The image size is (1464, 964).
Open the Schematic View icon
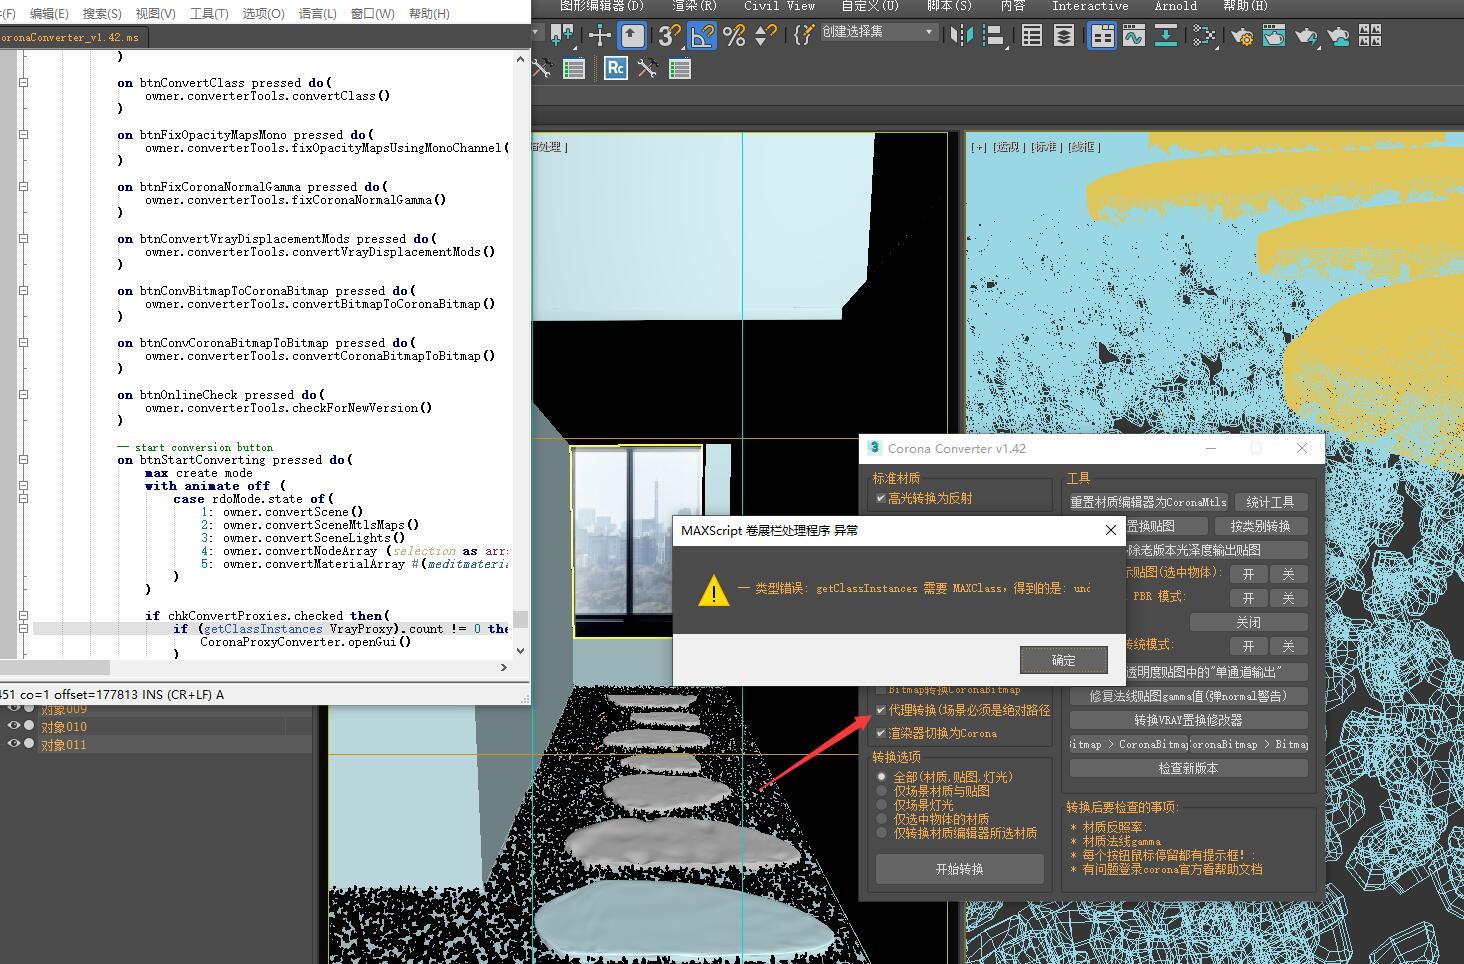[x=1205, y=36]
